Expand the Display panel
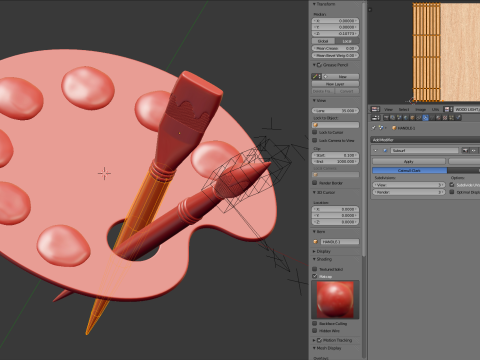Screen dimensions: 480x360 coord(314,251)
